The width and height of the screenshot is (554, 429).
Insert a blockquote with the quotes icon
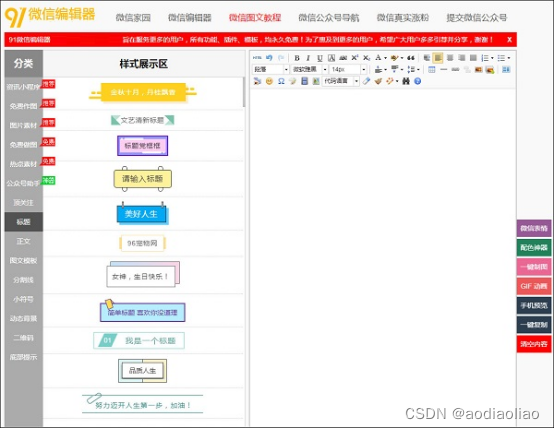(411, 58)
